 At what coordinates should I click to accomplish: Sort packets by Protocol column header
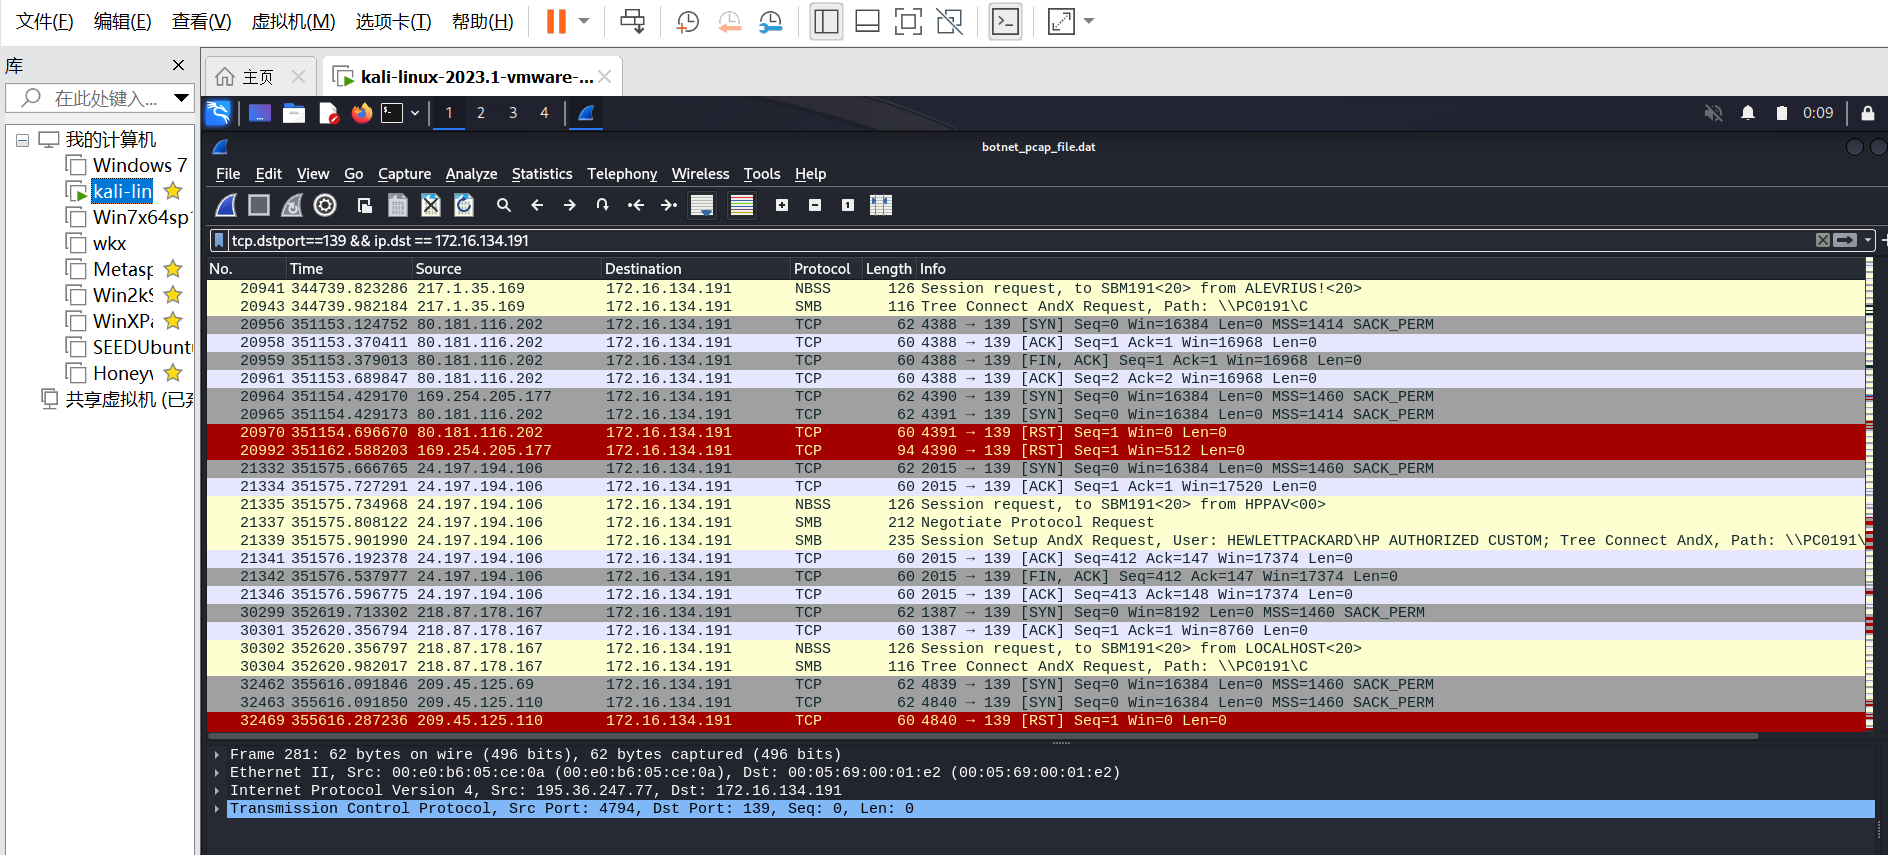(822, 269)
